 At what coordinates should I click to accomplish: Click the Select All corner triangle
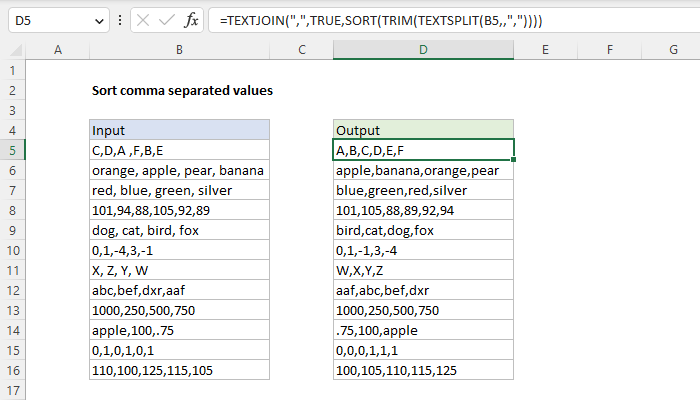(x=16, y=50)
